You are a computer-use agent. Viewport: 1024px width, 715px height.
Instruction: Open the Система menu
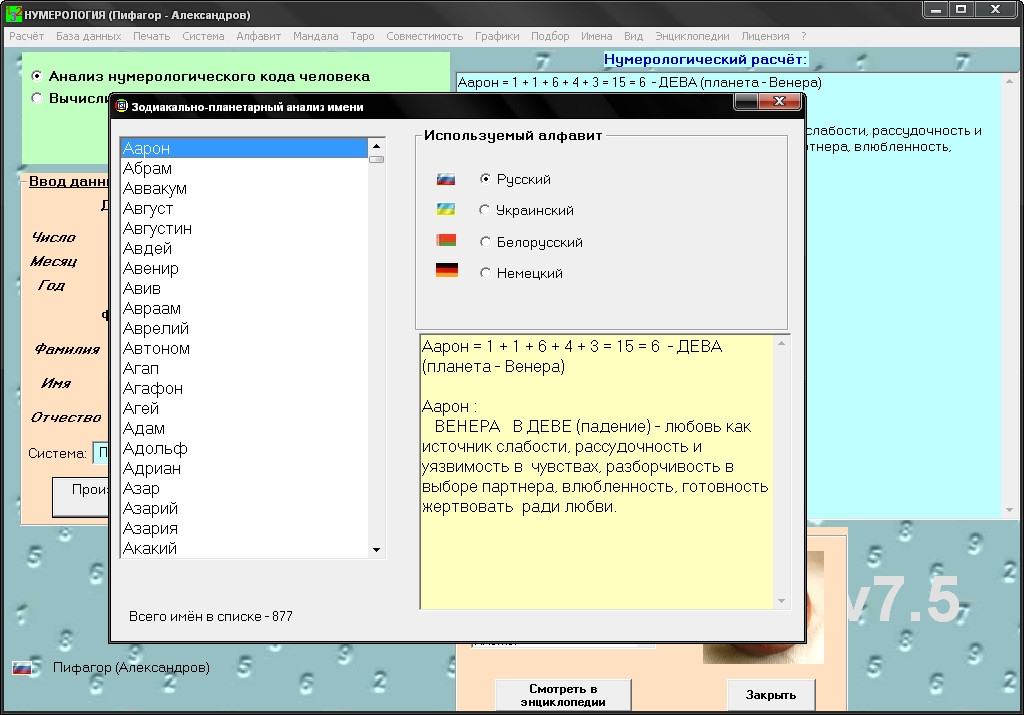[203, 36]
